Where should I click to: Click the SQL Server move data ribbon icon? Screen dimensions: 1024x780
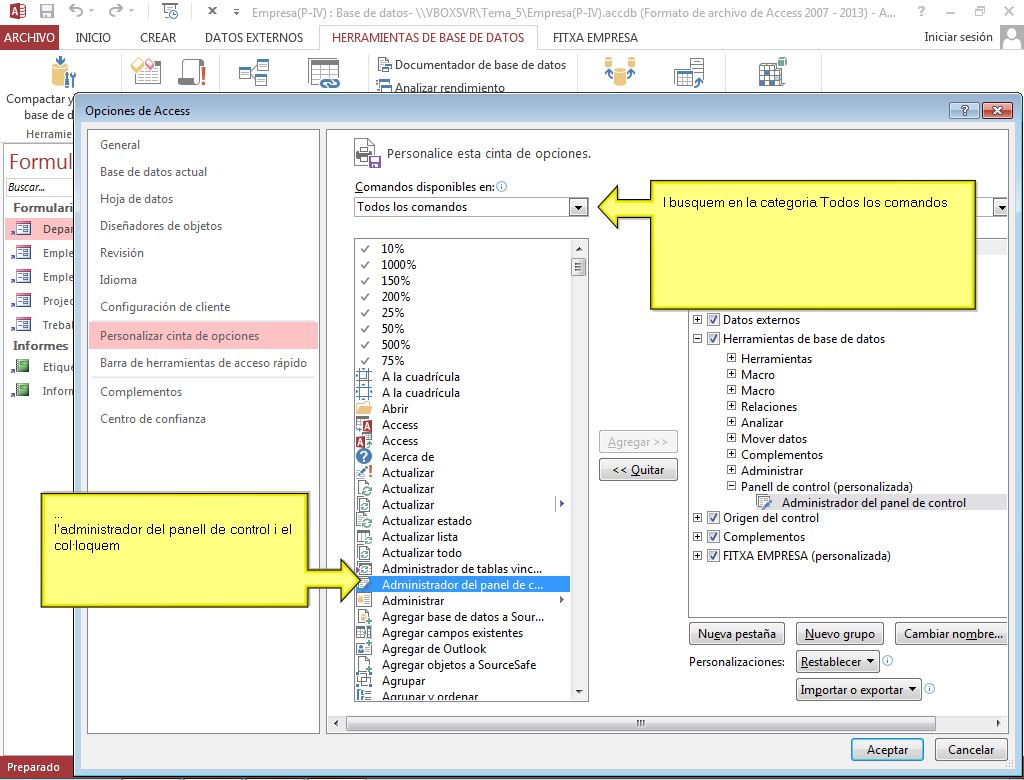pos(619,71)
